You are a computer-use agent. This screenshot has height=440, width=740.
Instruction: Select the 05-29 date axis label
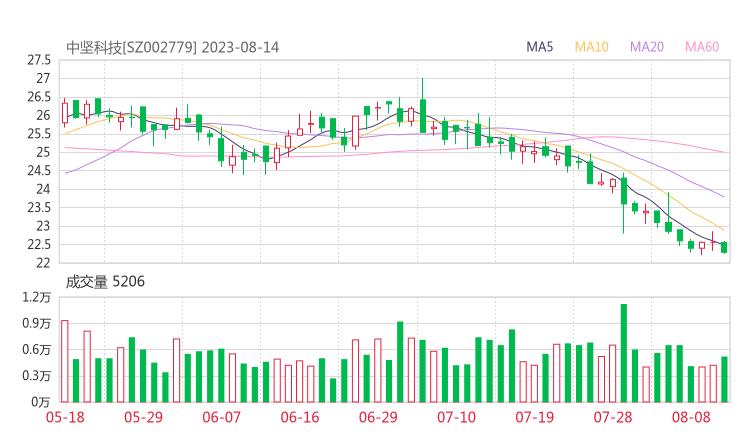(143, 417)
